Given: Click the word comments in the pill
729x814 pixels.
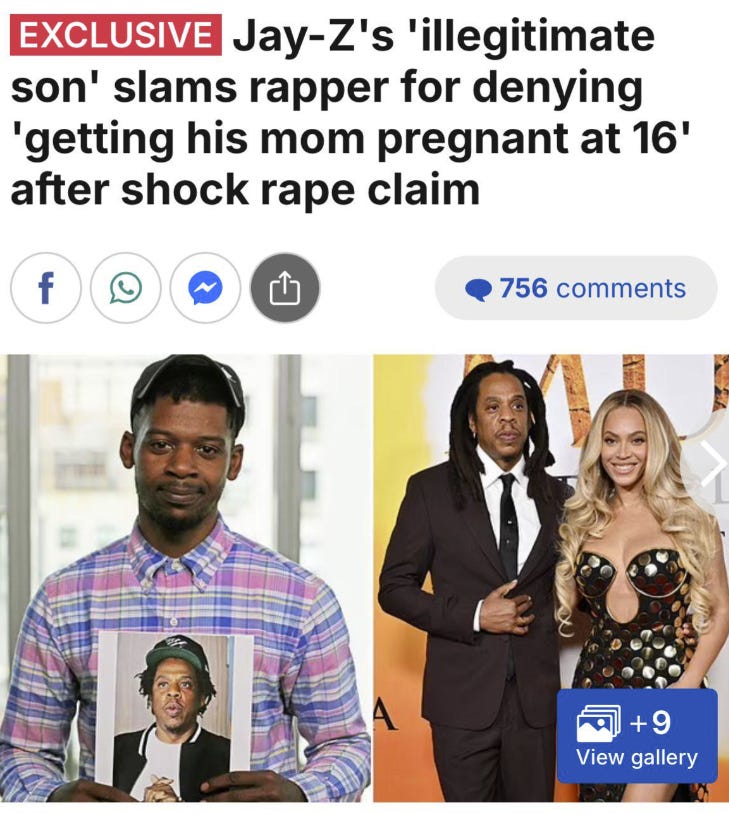Looking at the screenshot, I should click(621, 289).
